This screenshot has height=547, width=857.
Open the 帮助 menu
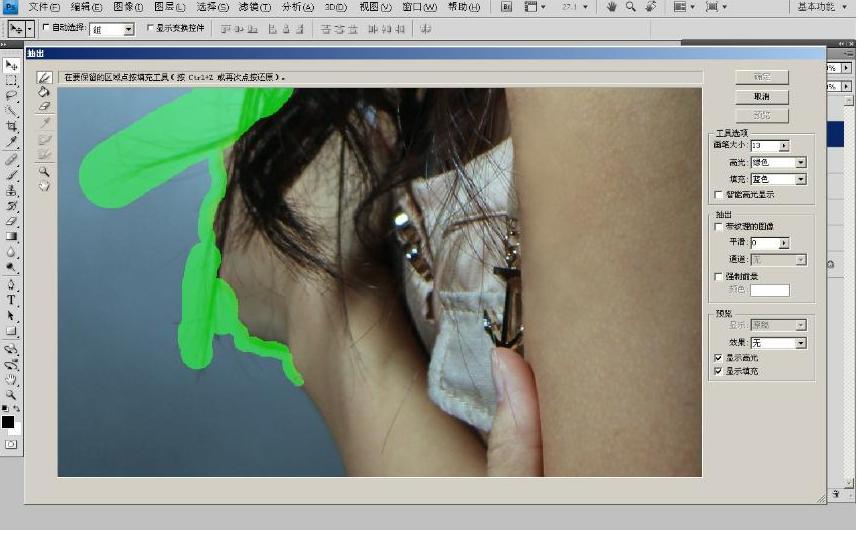coord(463,7)
